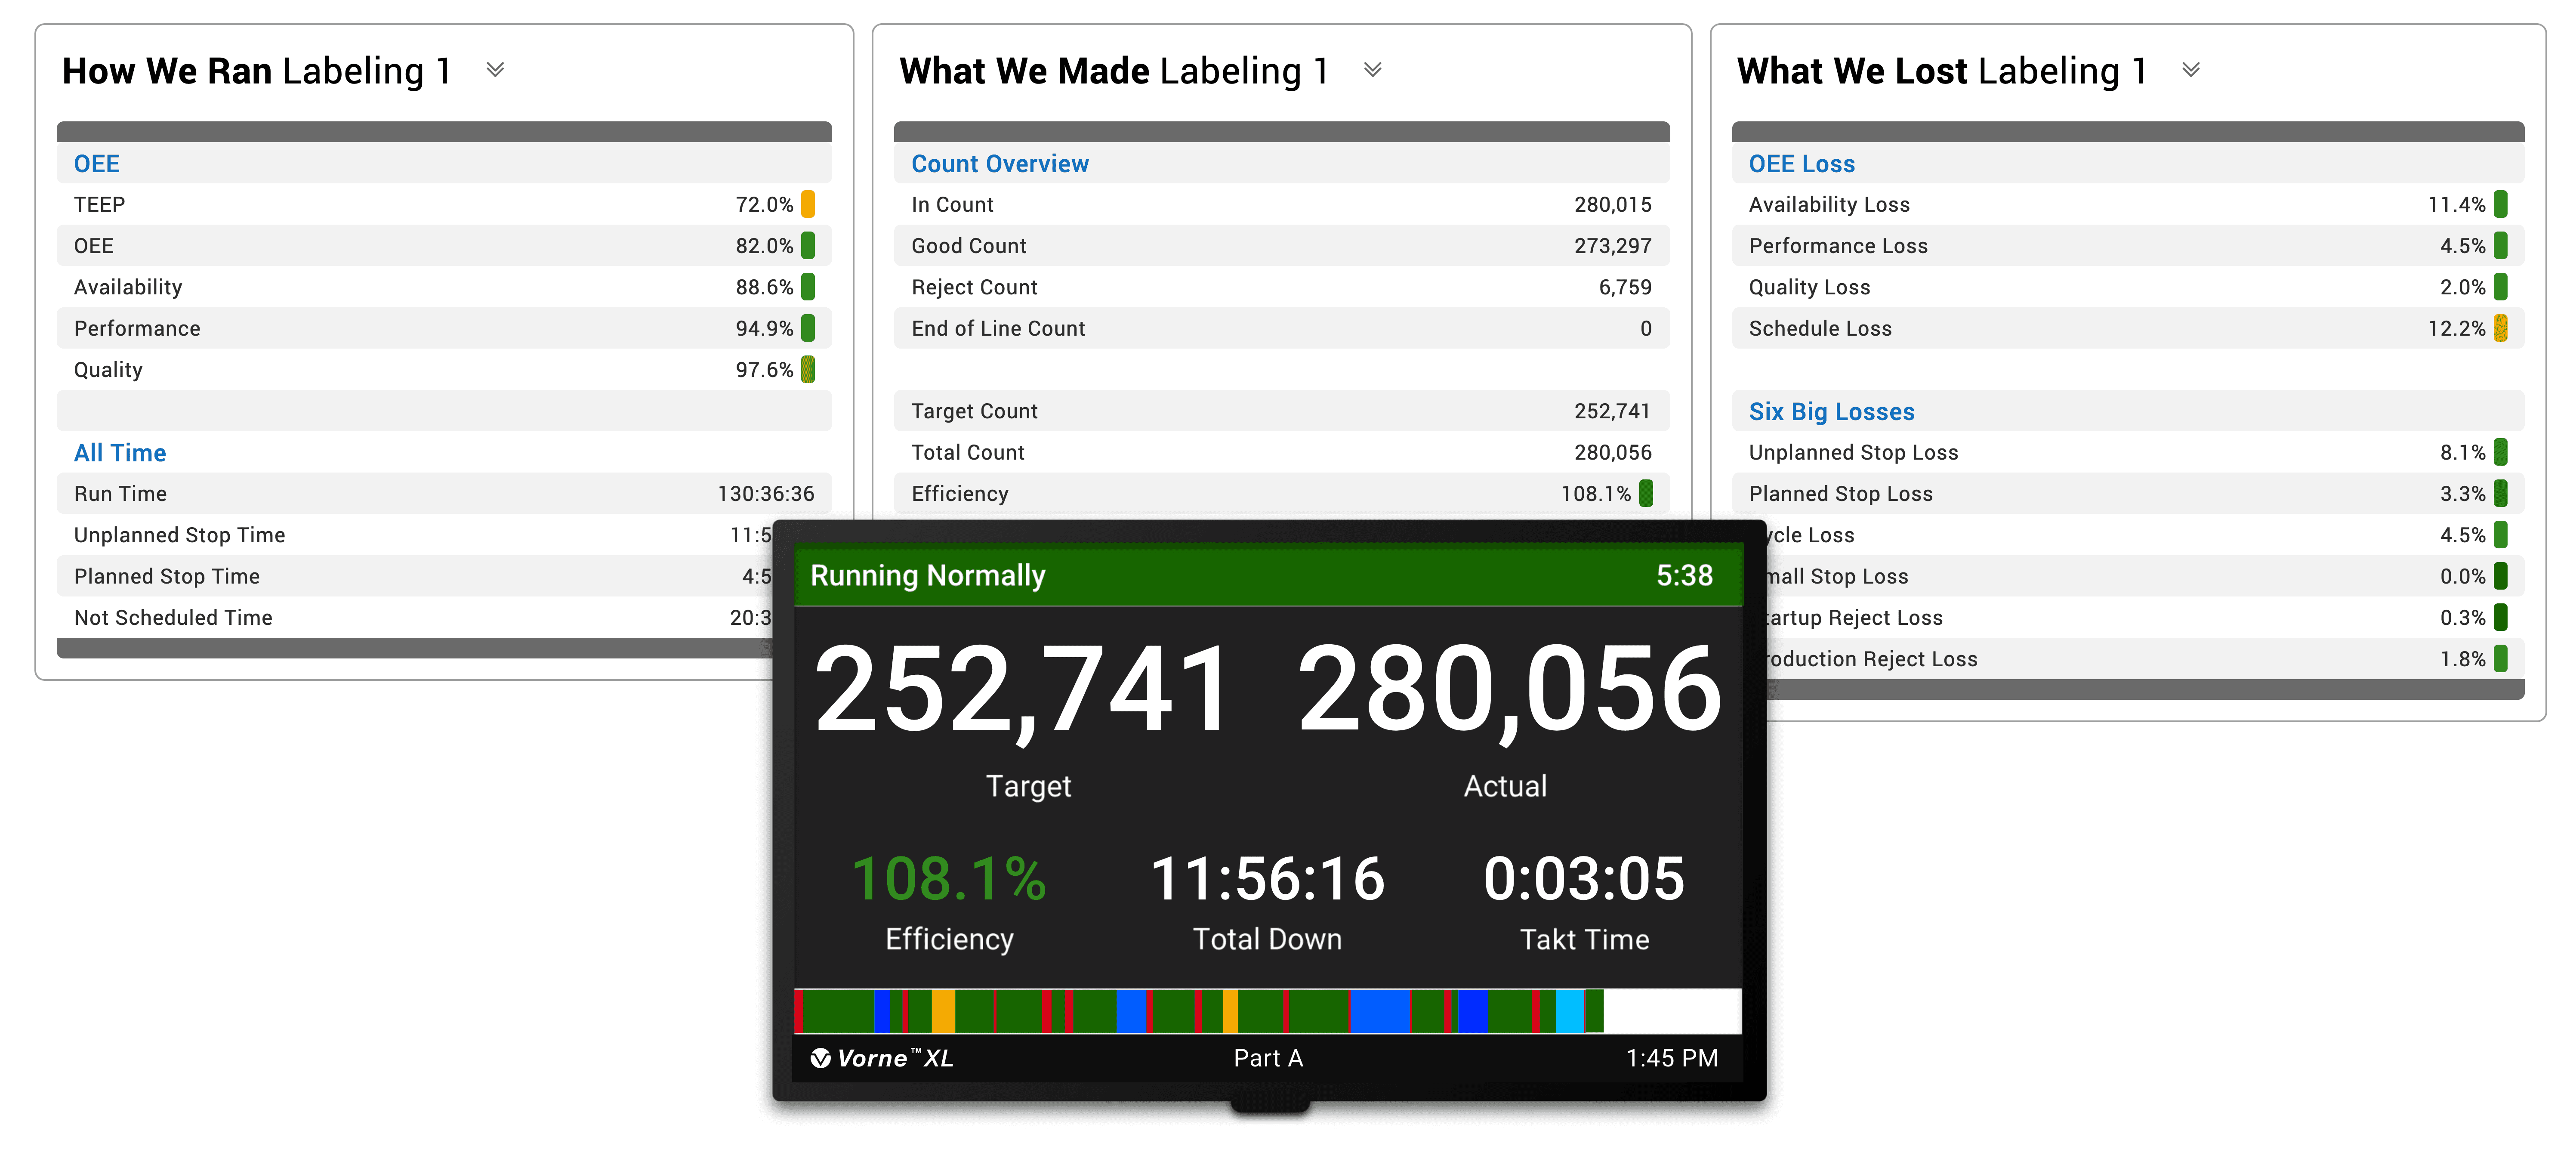The image size is (2576, 1165).
Task: Click the green indicator beside Planned Stop Loss
Action: 2501,493
